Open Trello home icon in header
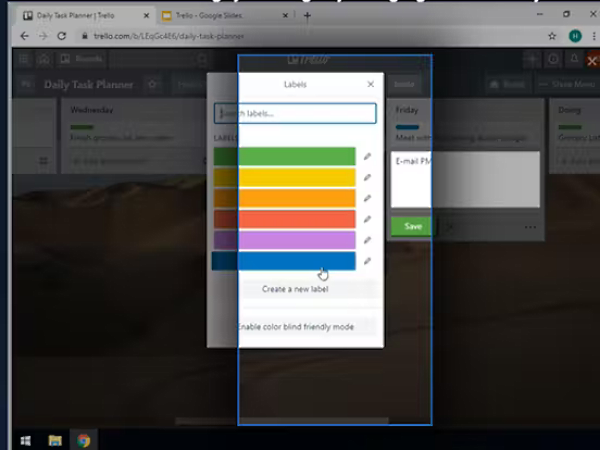The height and width of the screenshot is (450, 600). point(44,59)
